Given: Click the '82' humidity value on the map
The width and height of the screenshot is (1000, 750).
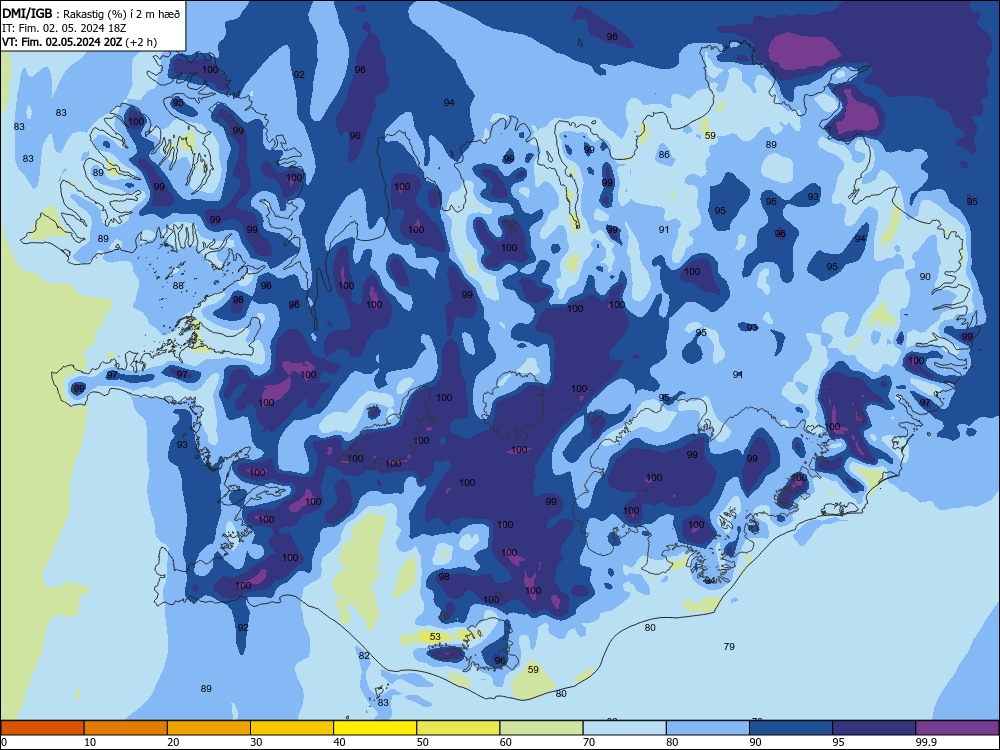Looking at the screenshot, I should click(364, 656).
